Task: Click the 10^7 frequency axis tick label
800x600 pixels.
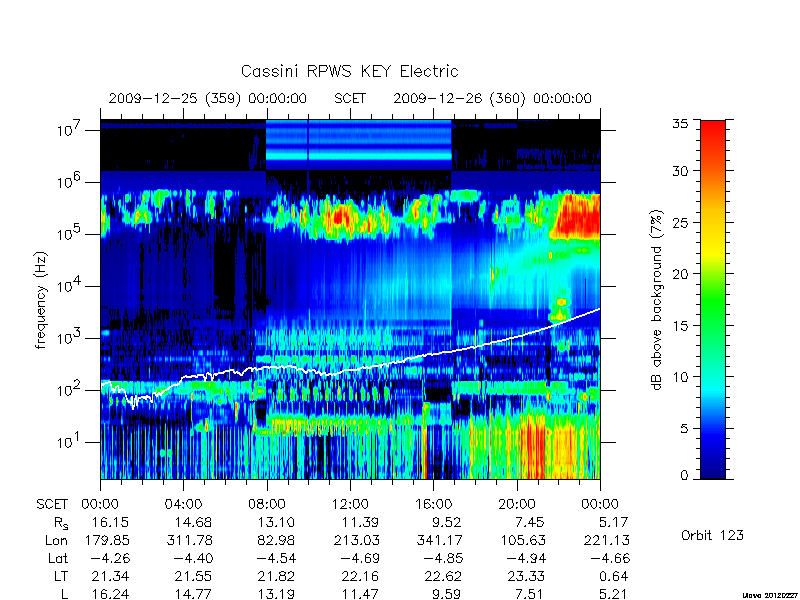Action: [x=69, y=129]
